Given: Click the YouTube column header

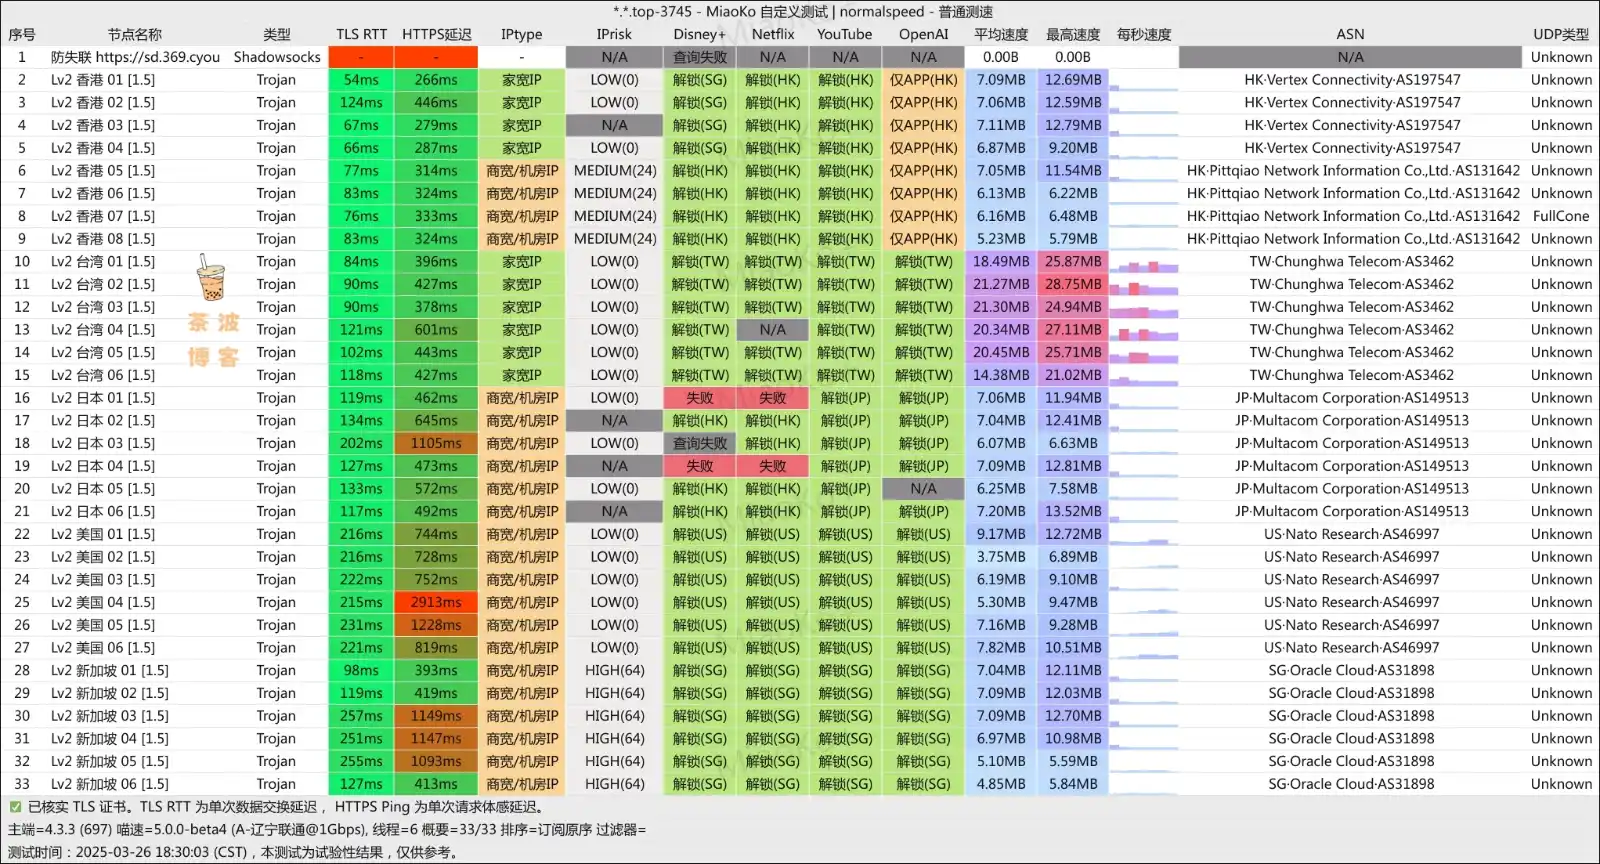Looking at the screenshot, I should (844, 34).
